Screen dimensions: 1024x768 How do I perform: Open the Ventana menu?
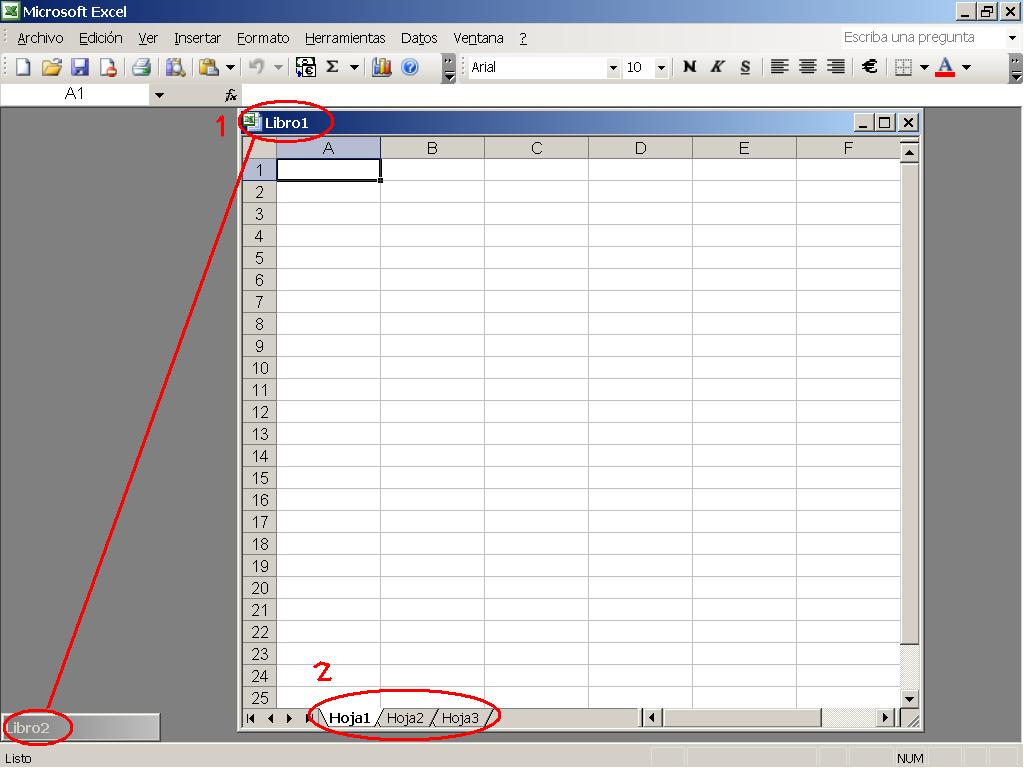pos(478,38)
